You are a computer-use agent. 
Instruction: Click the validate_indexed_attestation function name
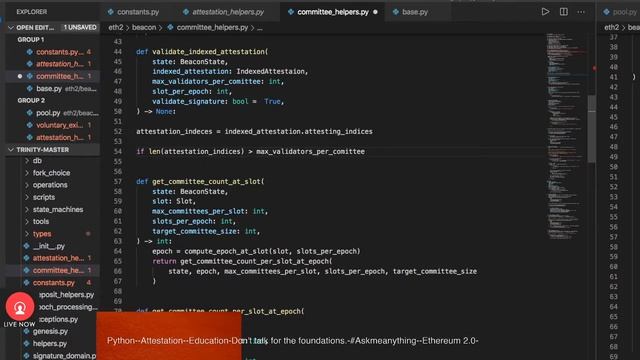tap(209, 52)
